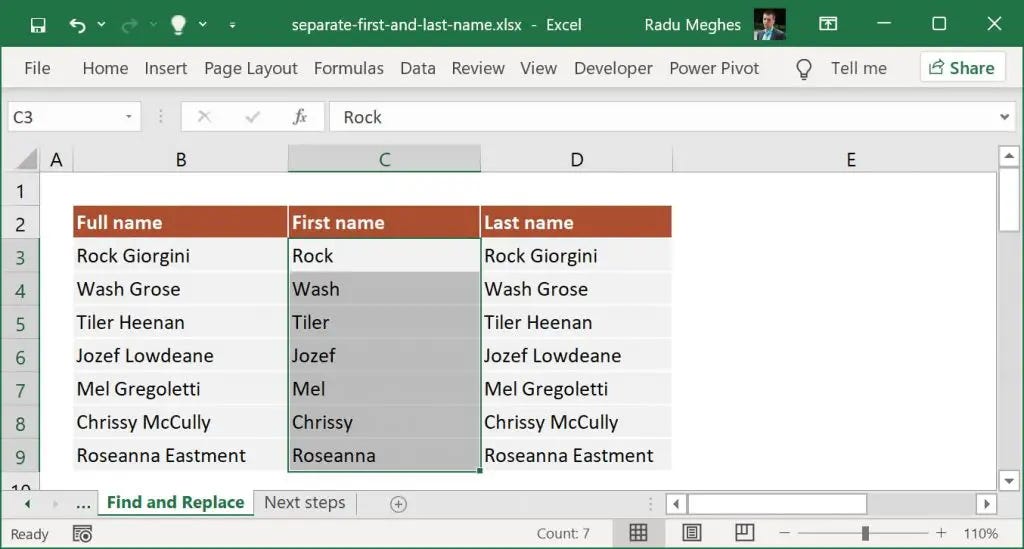Viewport: 1024px width, 549px height.
Task: Click the Undo arrow icon
Action: point(77,25)
